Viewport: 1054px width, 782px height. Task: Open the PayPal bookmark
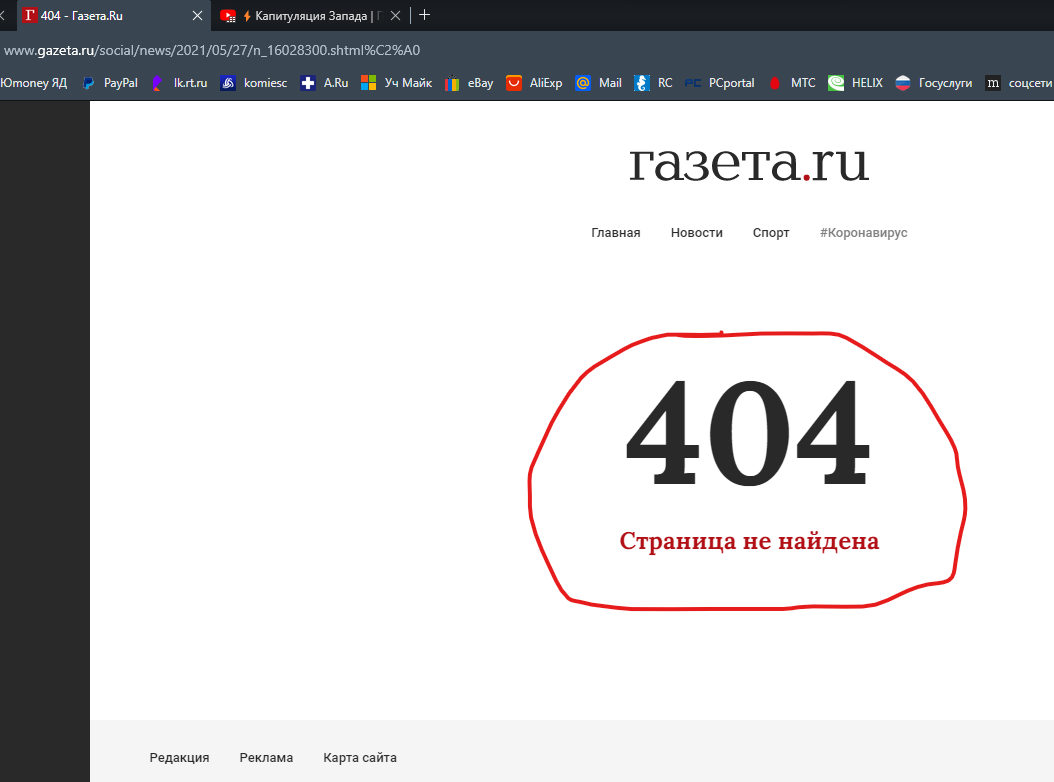pyautogui.click(x=110, y=83)
